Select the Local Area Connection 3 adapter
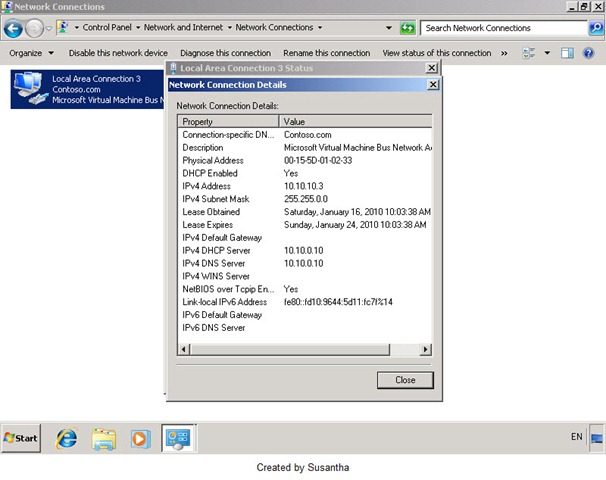606x480 pixels. (87, 89)
